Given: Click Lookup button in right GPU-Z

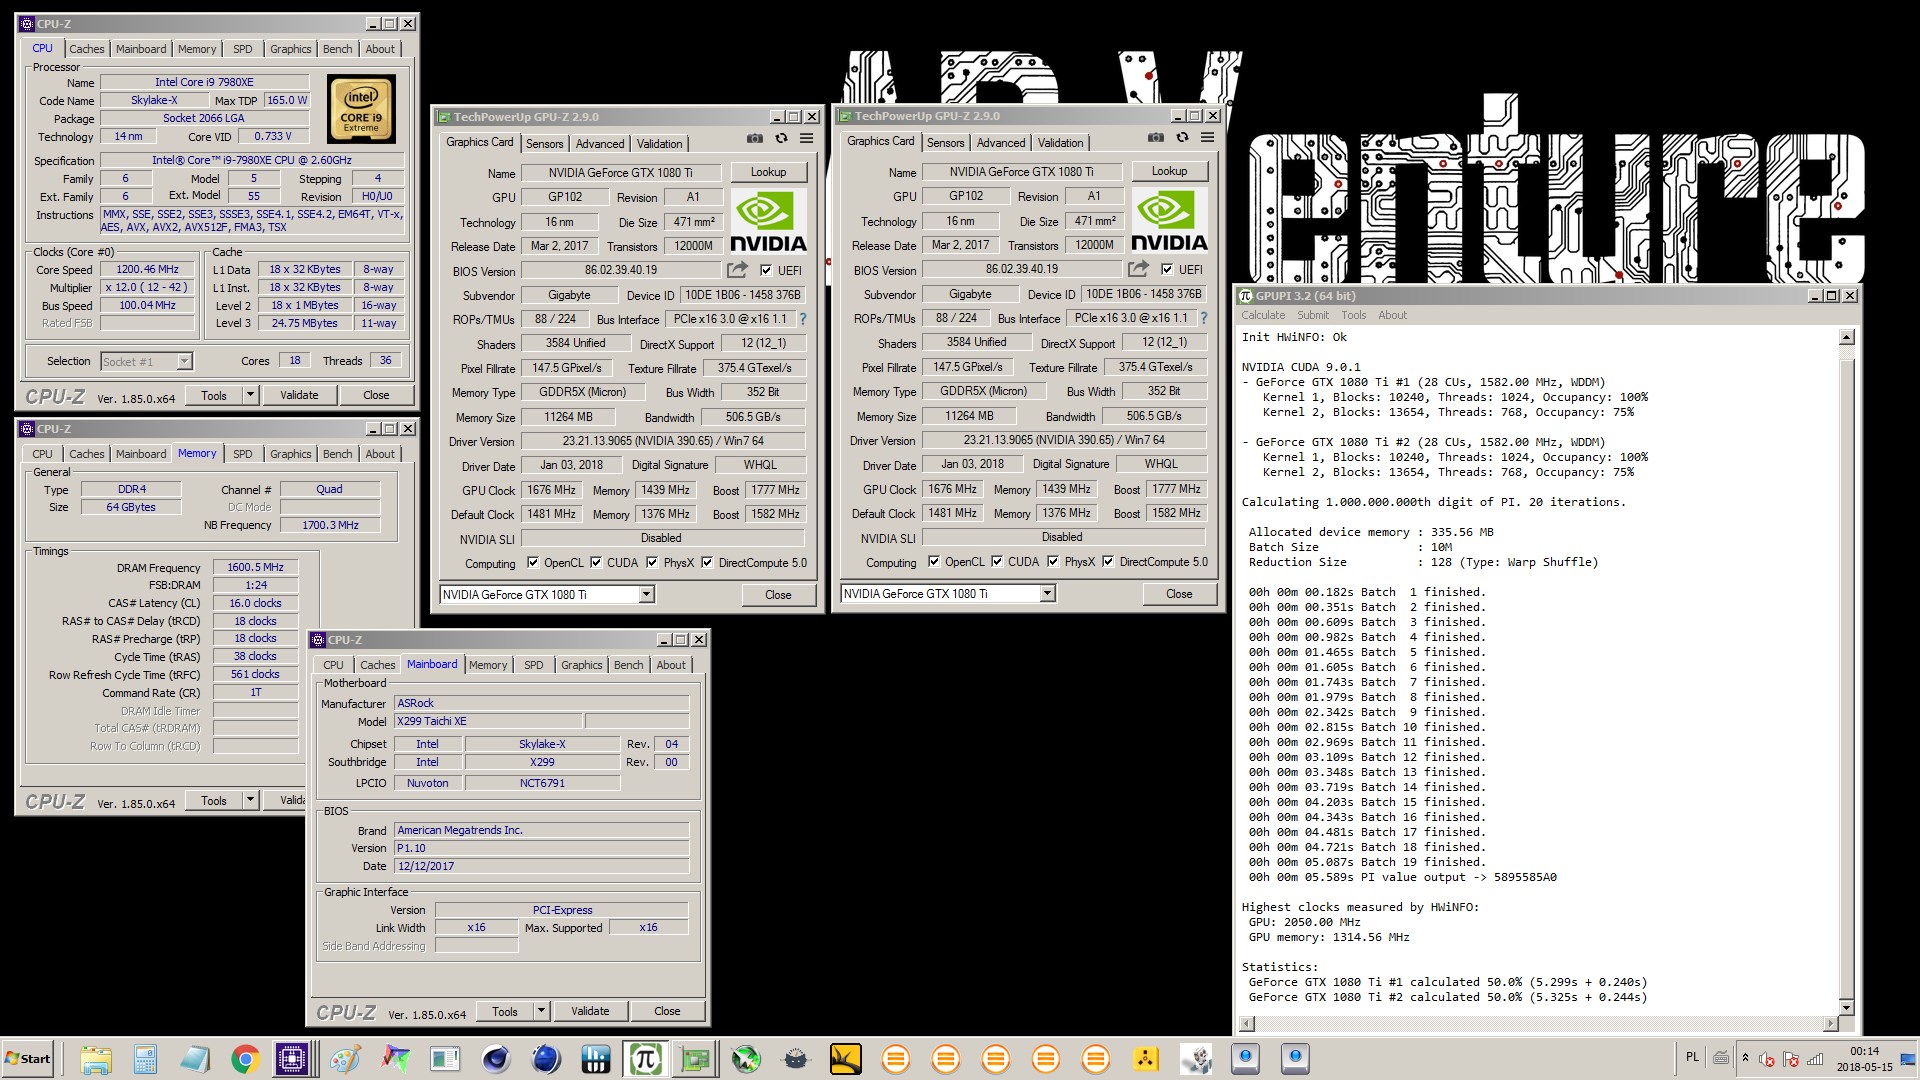Looking at the screenshot, I should click(x=1169, y=171).
